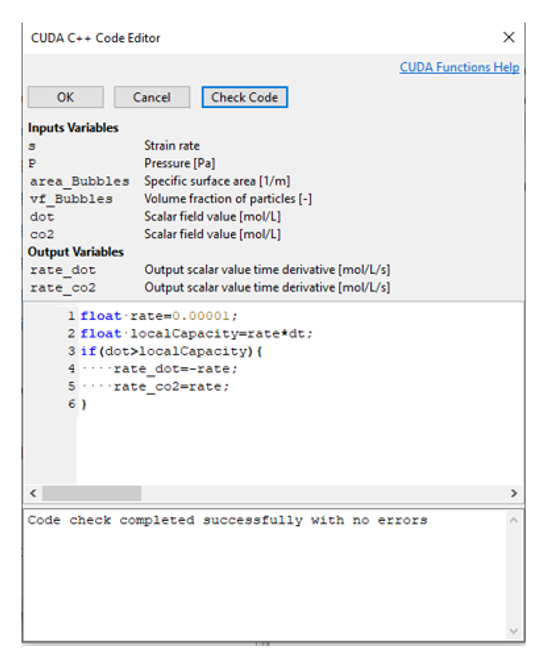Click the Cancel button

(152, 97)
